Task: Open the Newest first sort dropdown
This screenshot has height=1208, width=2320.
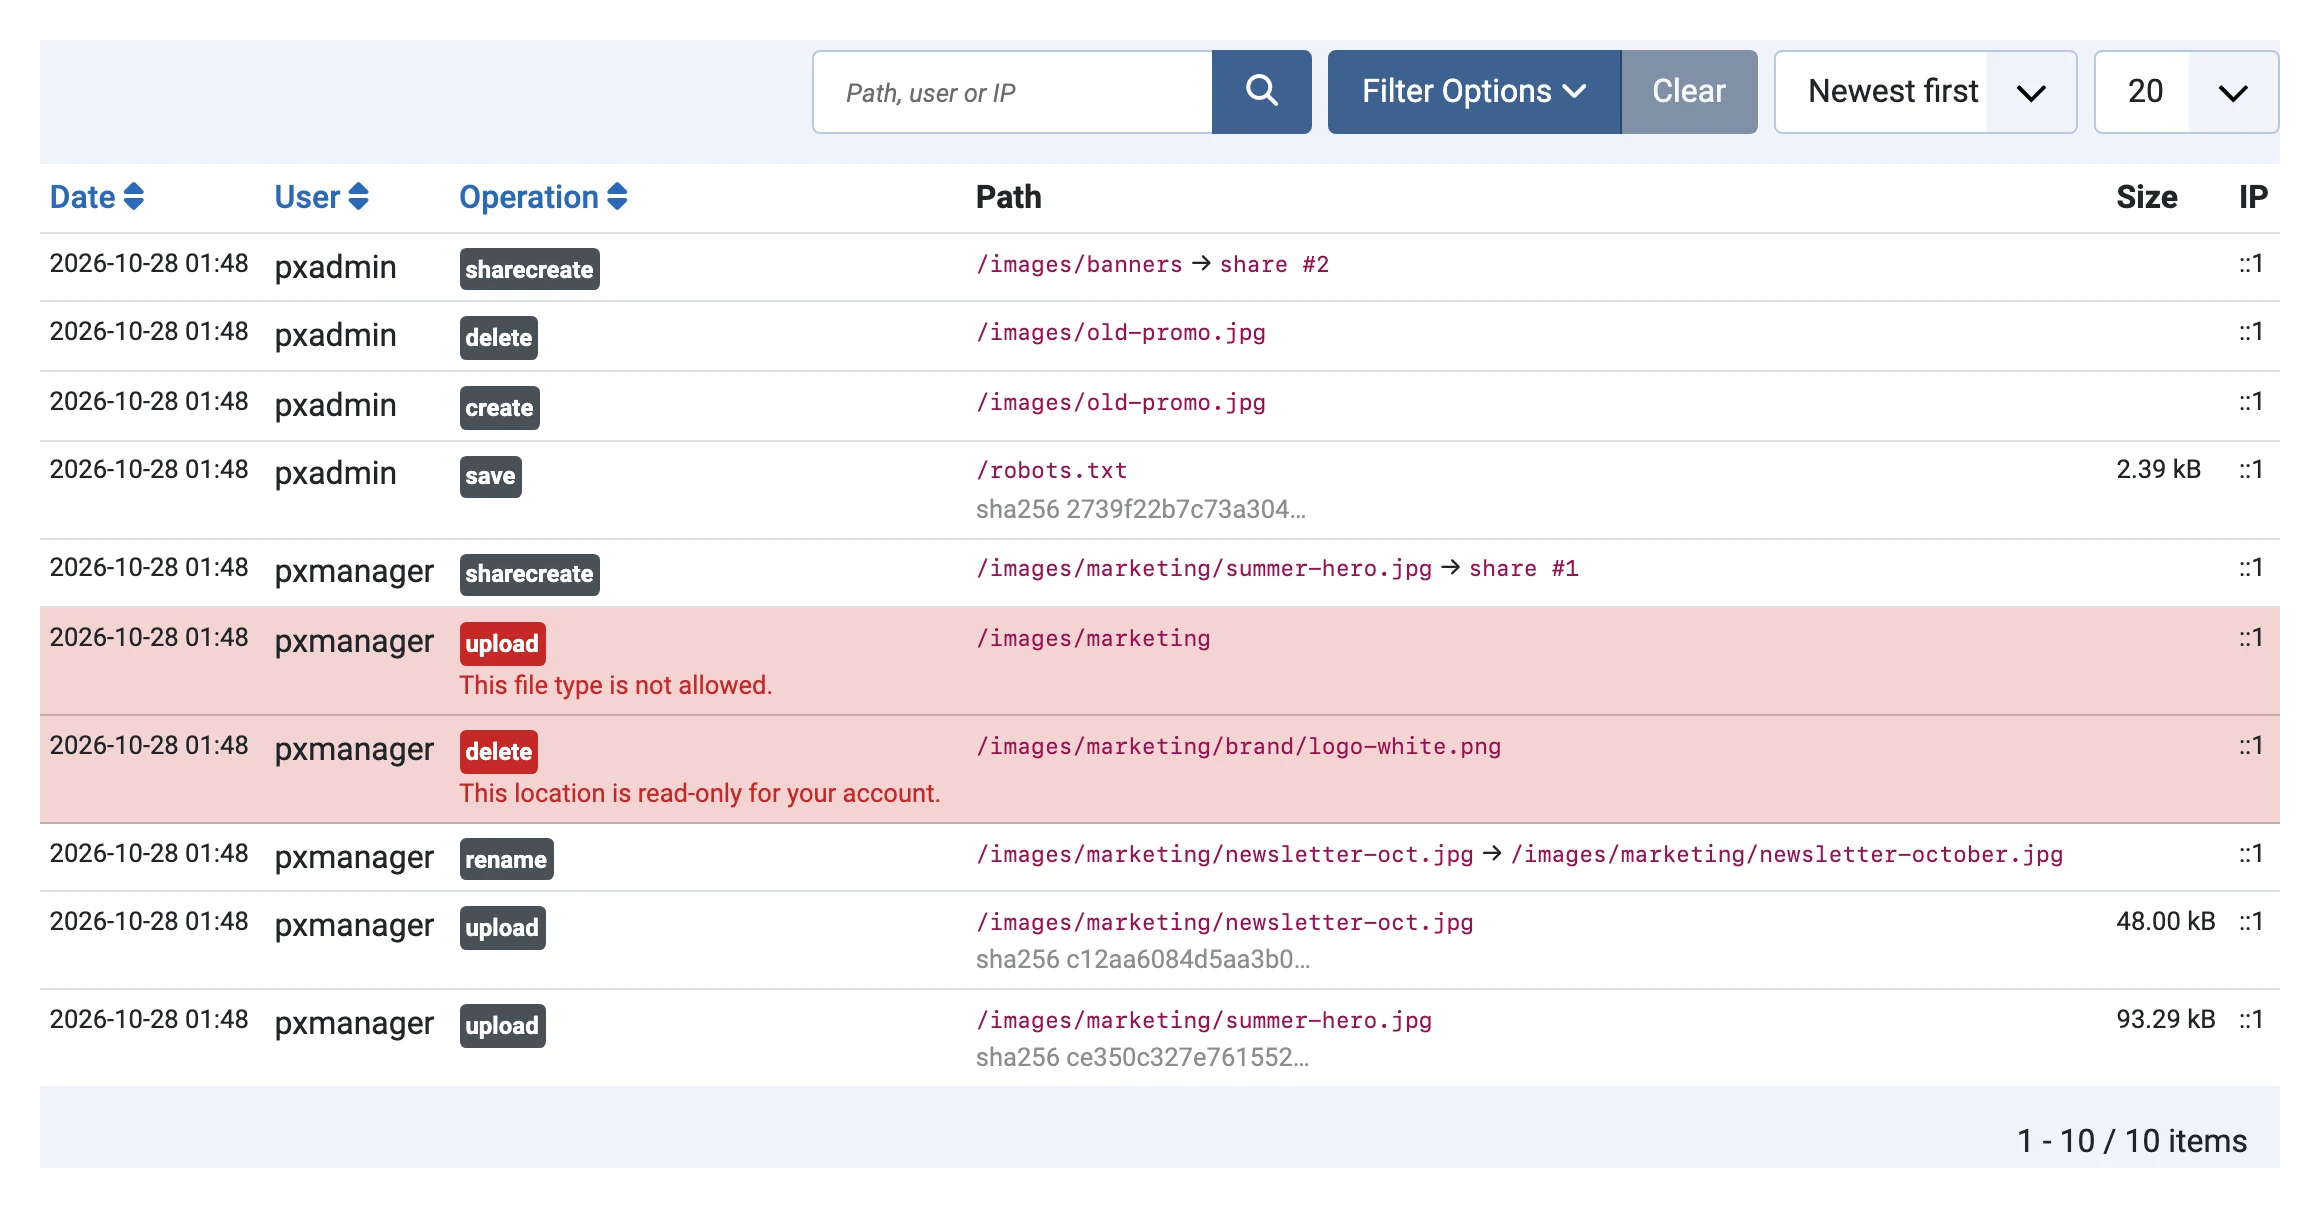Action: click(1925, 92)
